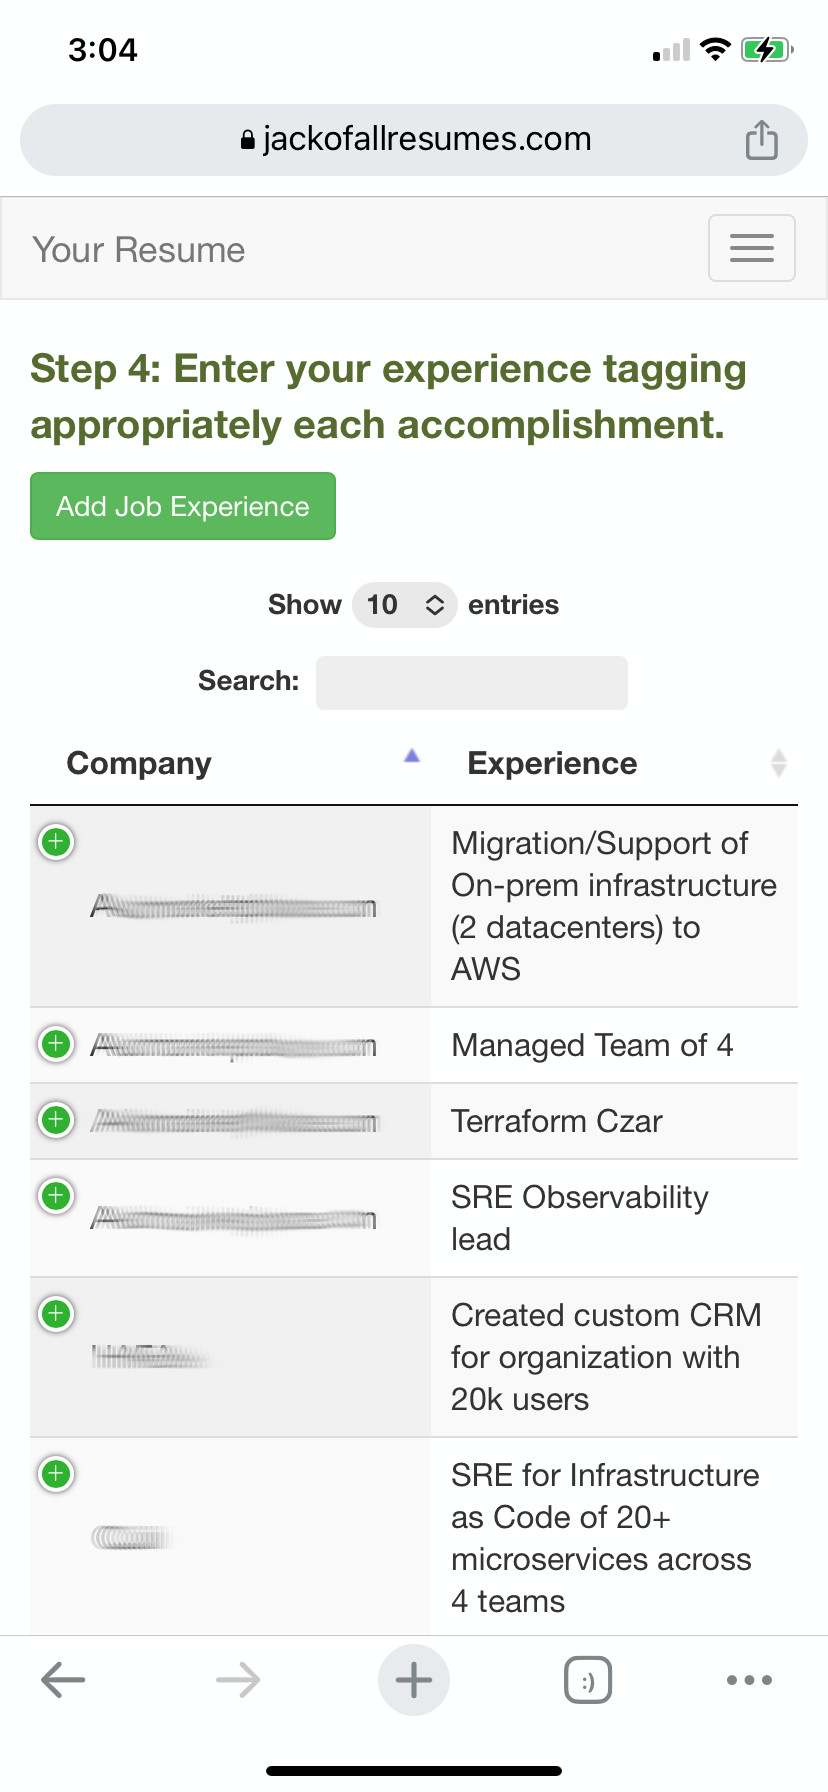The image size is (828, 1792).
Task: Open the tab switcher icon
Action: click(x=588, y=1680)
